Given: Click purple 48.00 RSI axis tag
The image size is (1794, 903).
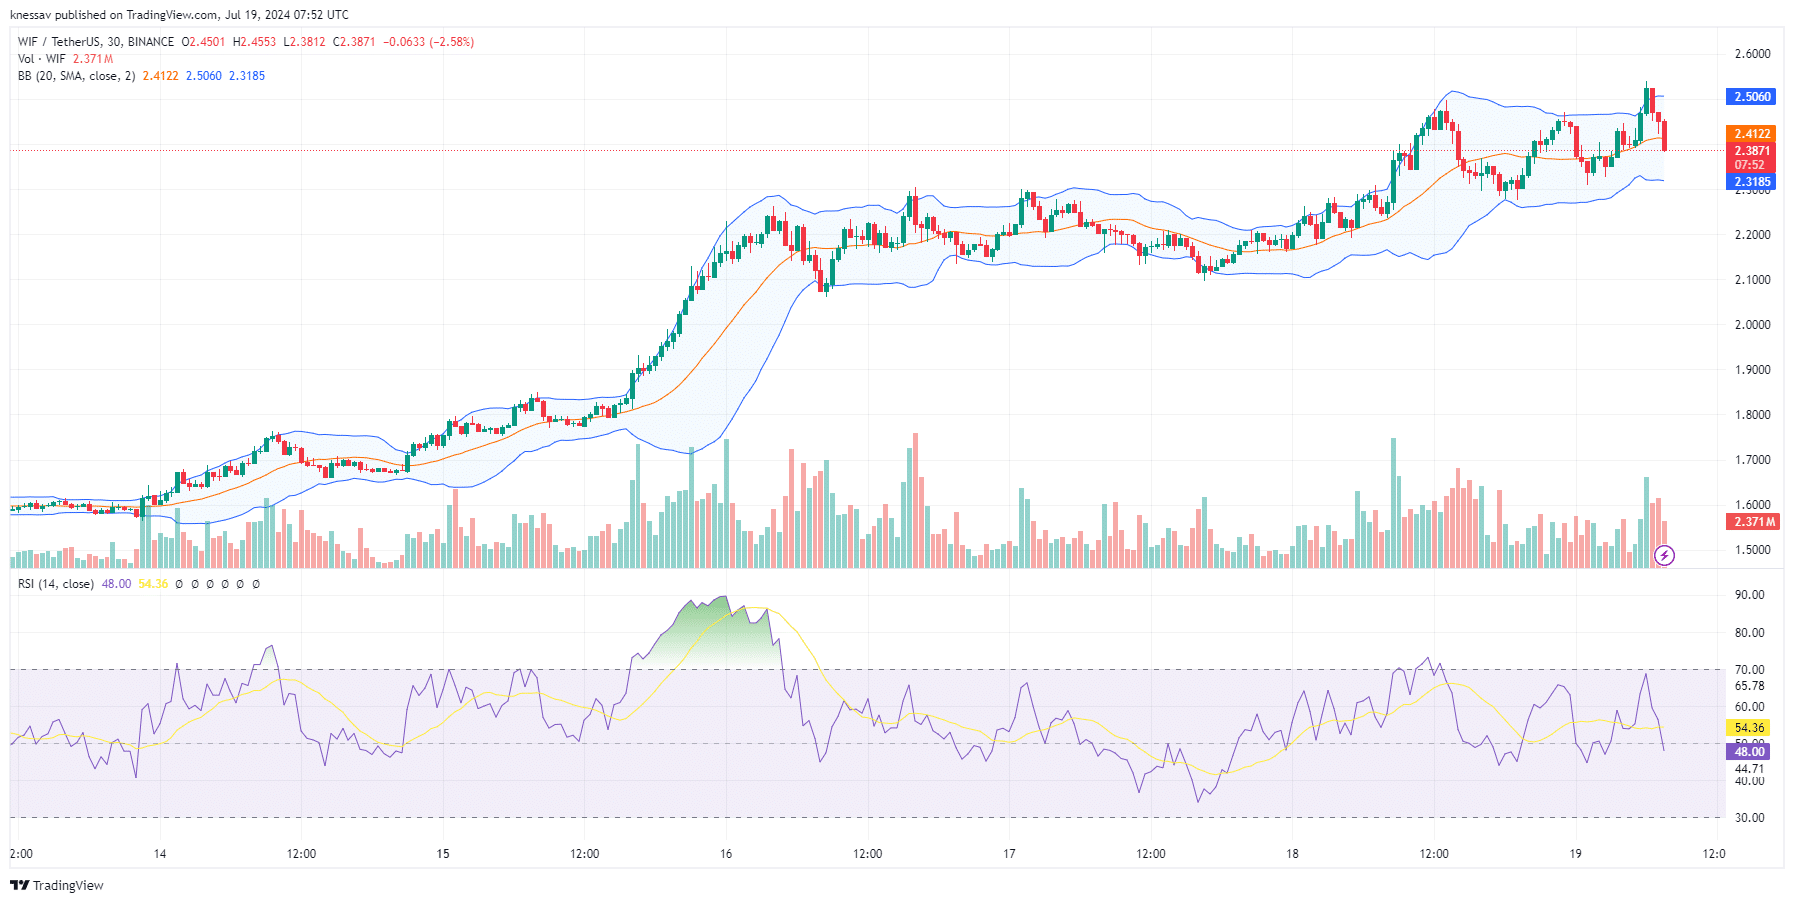Looking at the screenshot, I should coord(1748,752).
